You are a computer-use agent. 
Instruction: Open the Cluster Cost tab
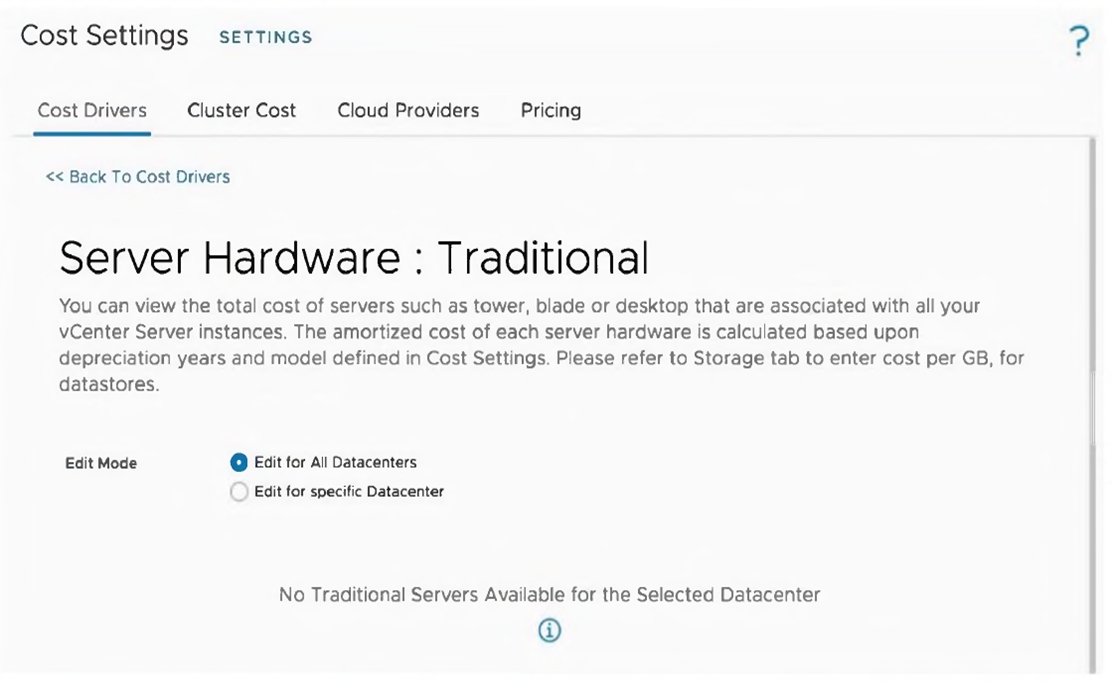(241, 110)
